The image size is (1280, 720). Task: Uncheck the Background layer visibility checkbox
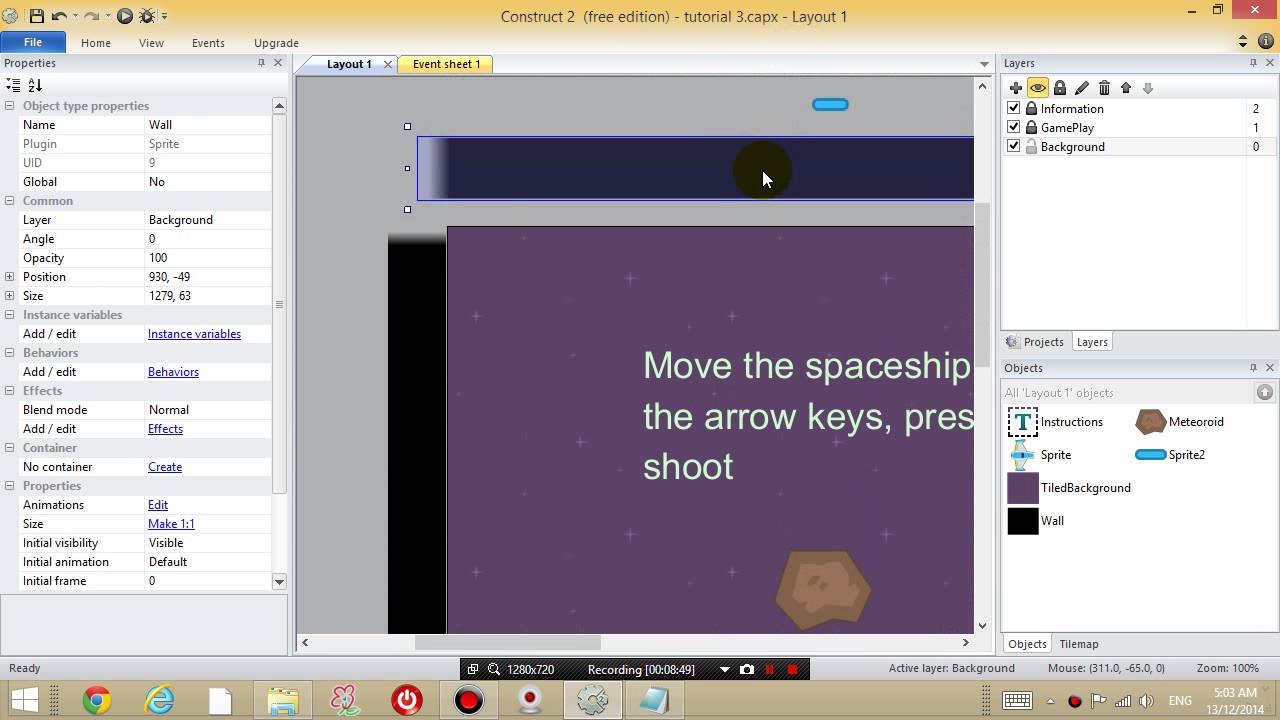pyautogui.click(x=1014, y=146)
